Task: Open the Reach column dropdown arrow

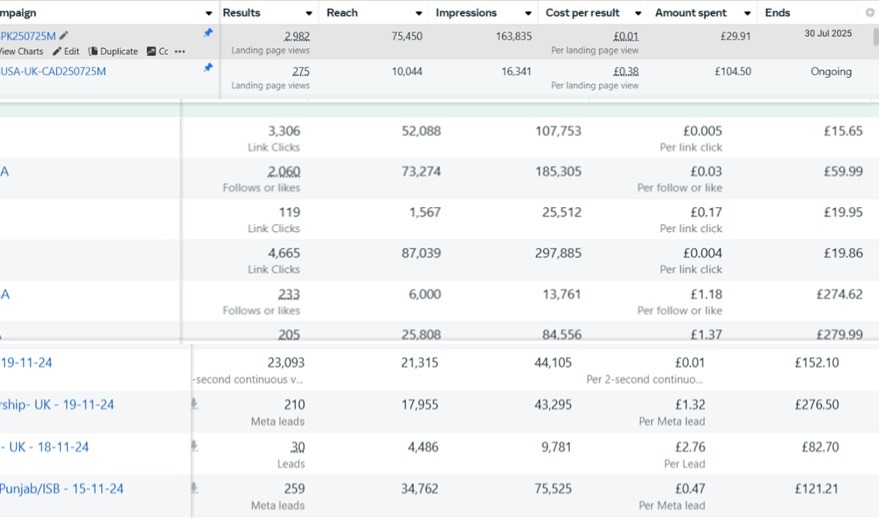Action: (418, 13)
